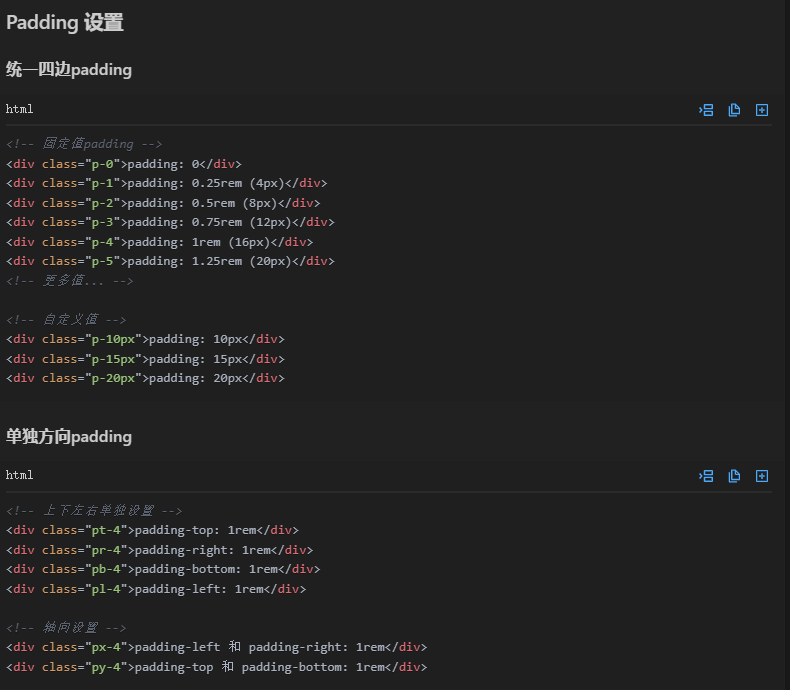Click the line with class "p-3"
790x690 pixels.
170,222
